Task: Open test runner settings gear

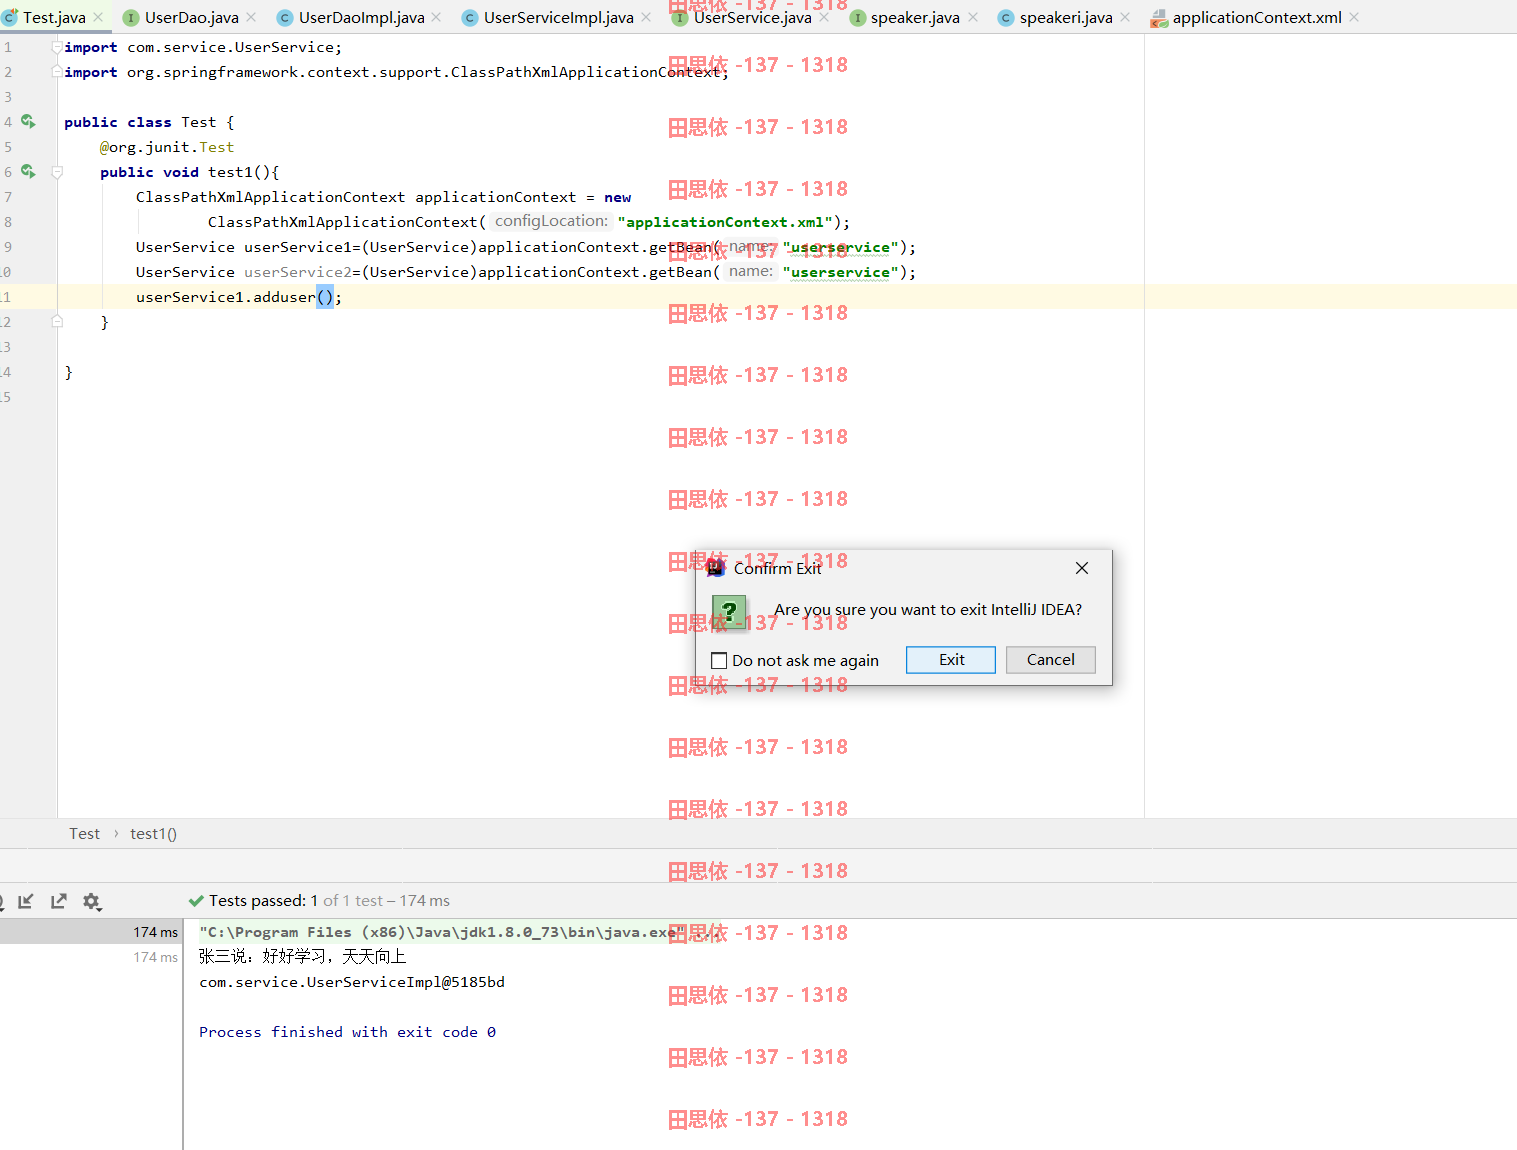Action: (x=92, y=901)
